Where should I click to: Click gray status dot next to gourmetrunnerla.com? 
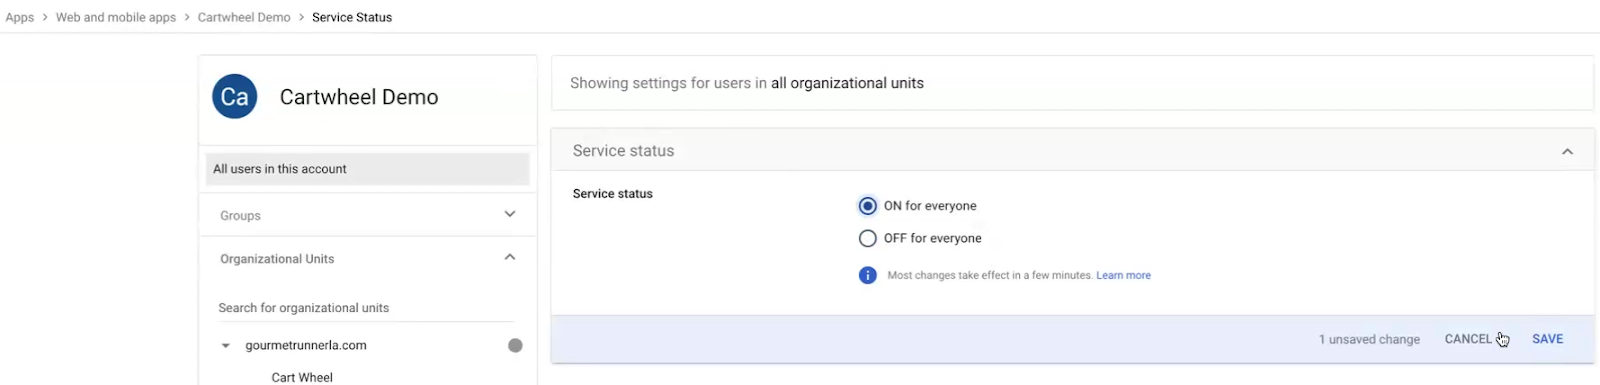pyautogui.click(x=515, y=345)
